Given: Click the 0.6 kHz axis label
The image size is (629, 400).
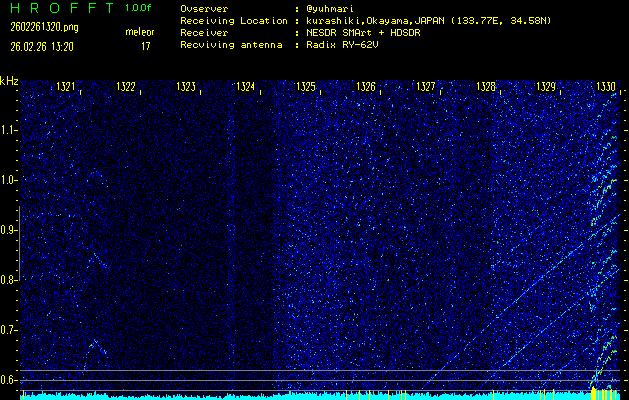Looking at the screenshot, I should [7, 380].
